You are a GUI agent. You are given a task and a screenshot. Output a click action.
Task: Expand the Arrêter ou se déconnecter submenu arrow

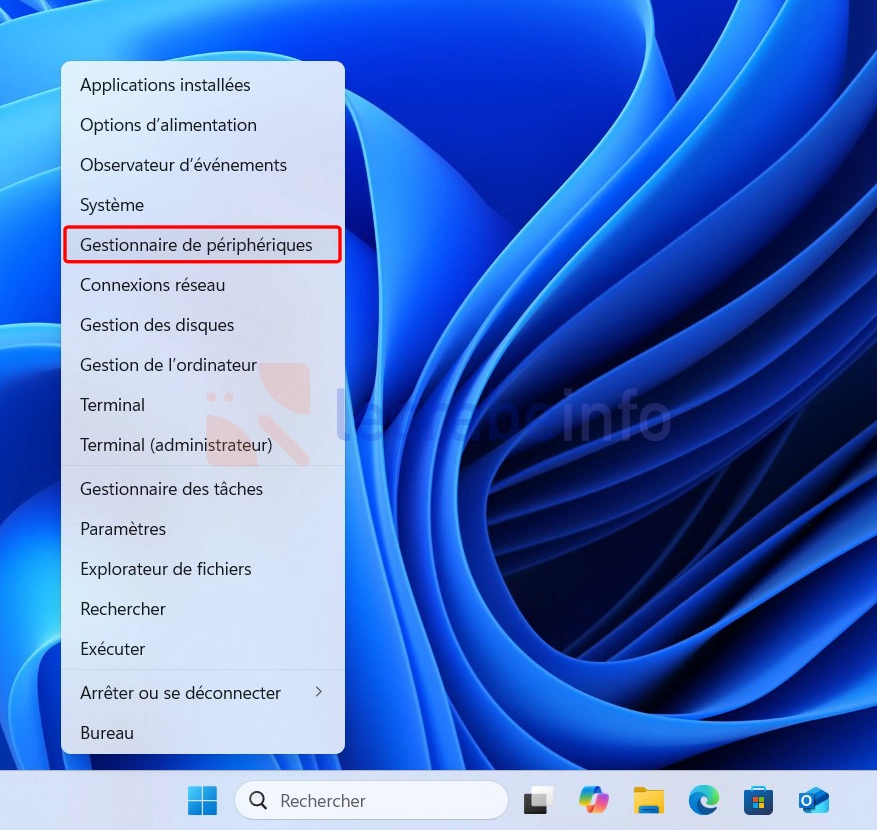318,692
